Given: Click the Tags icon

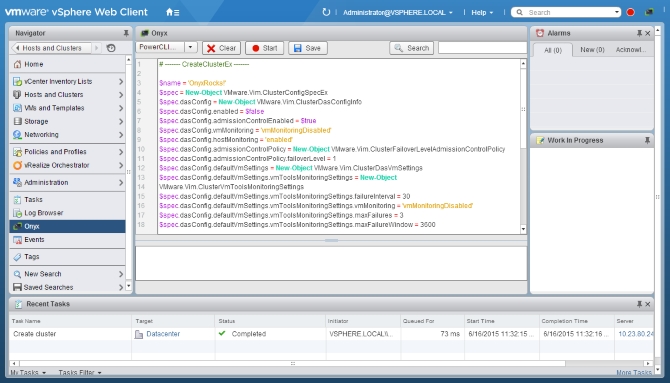Looking at the screenshot, I should click(17, 257).
